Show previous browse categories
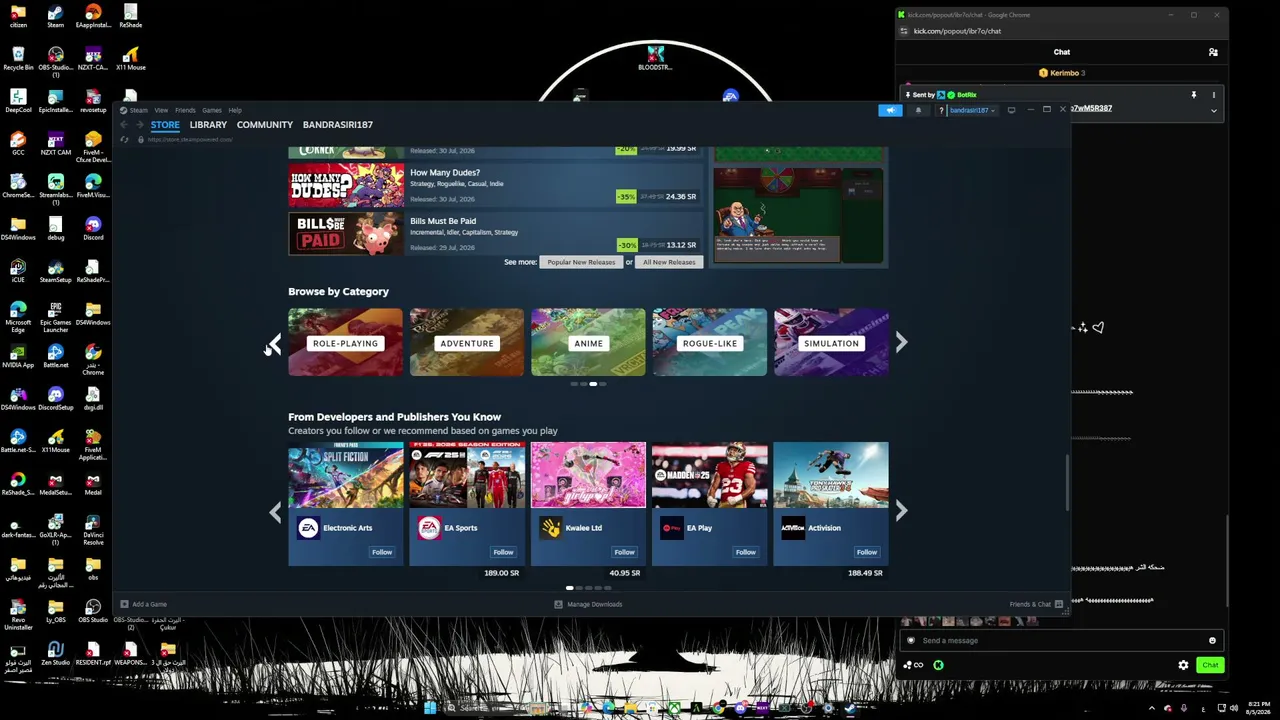The width and height of the screenshot is (1280, 720). (x=275, y=343)
